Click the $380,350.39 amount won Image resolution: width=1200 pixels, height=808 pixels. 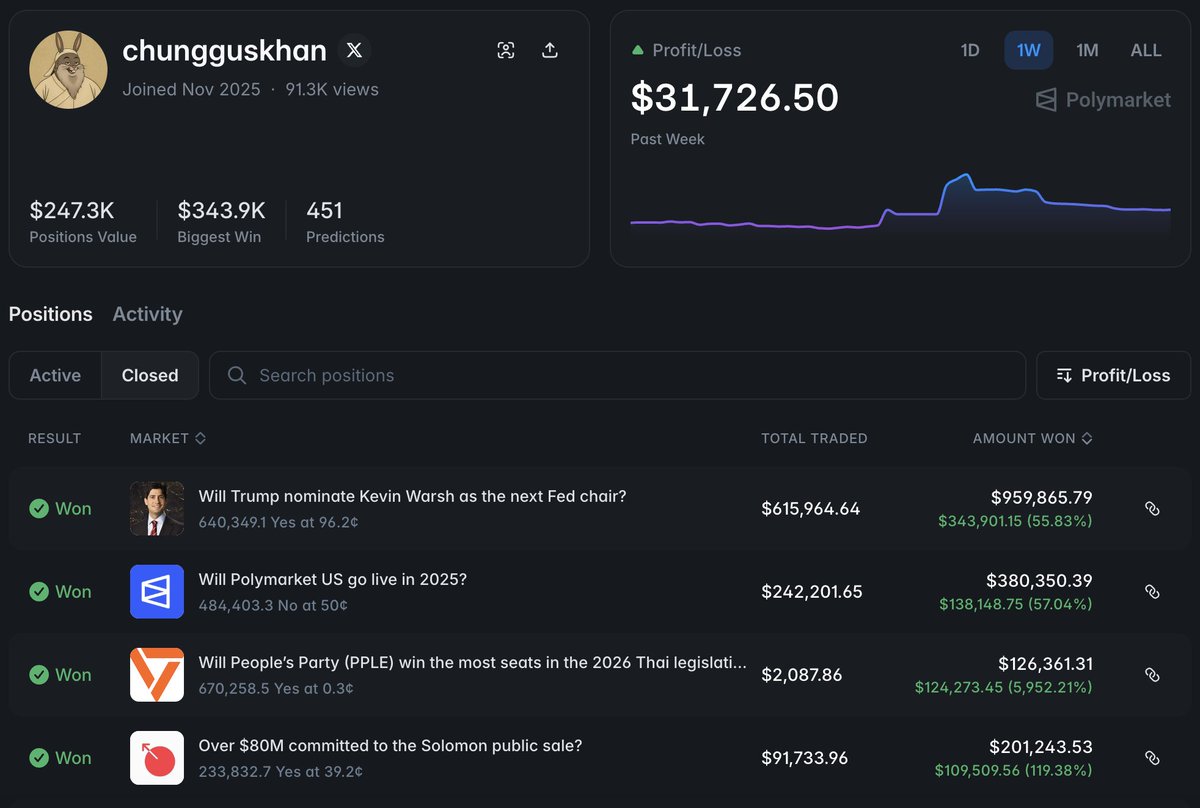1039,580
